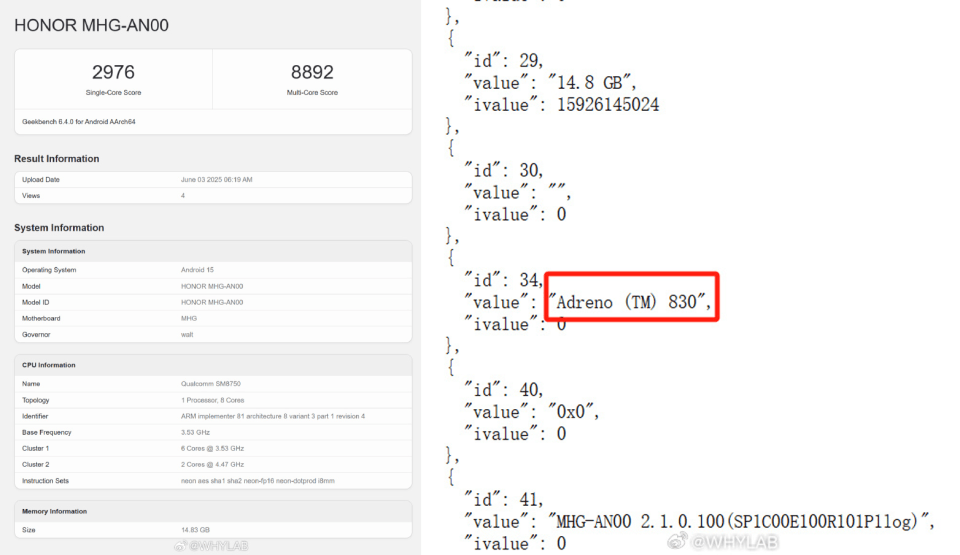Click the Motherboard label
Viewport: 960px width, 555px height.
pyautogui.click(x=41, y=319)
